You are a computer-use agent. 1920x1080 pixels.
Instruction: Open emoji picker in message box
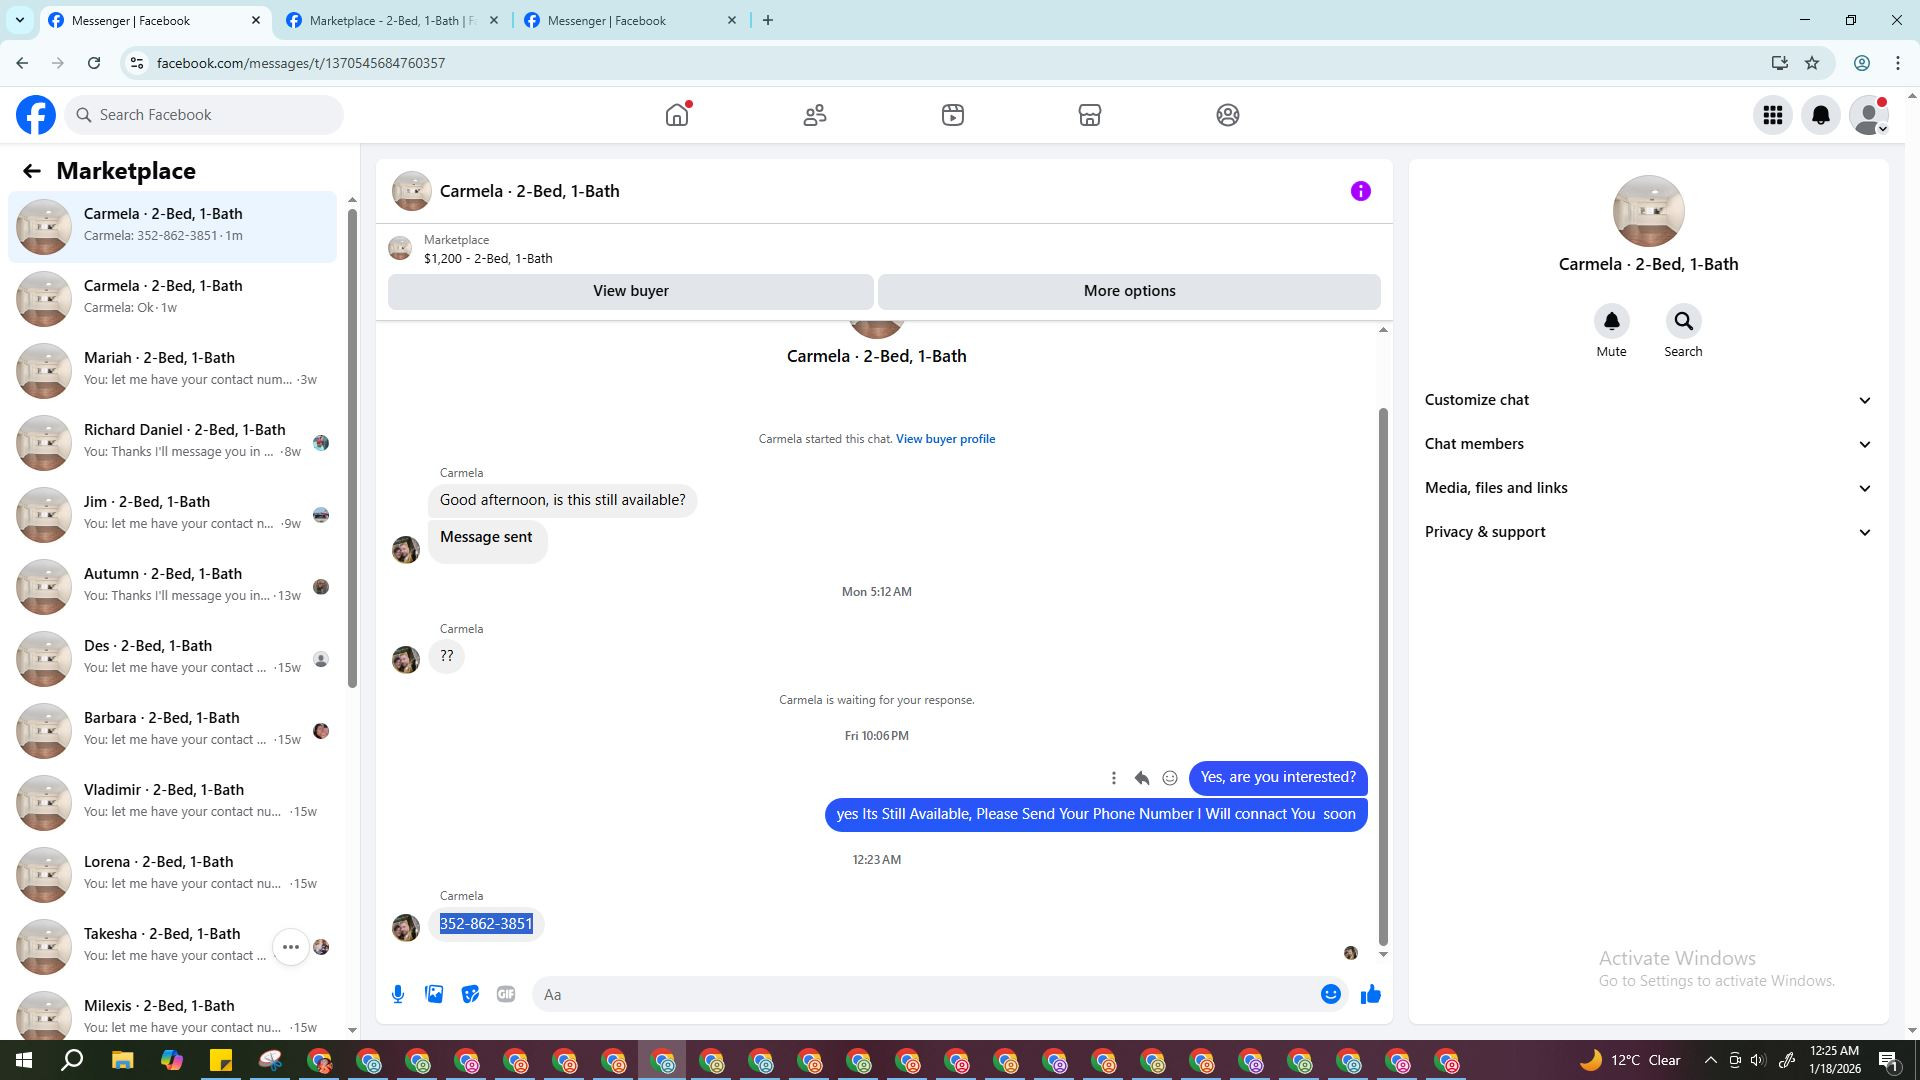[1330, 994]
